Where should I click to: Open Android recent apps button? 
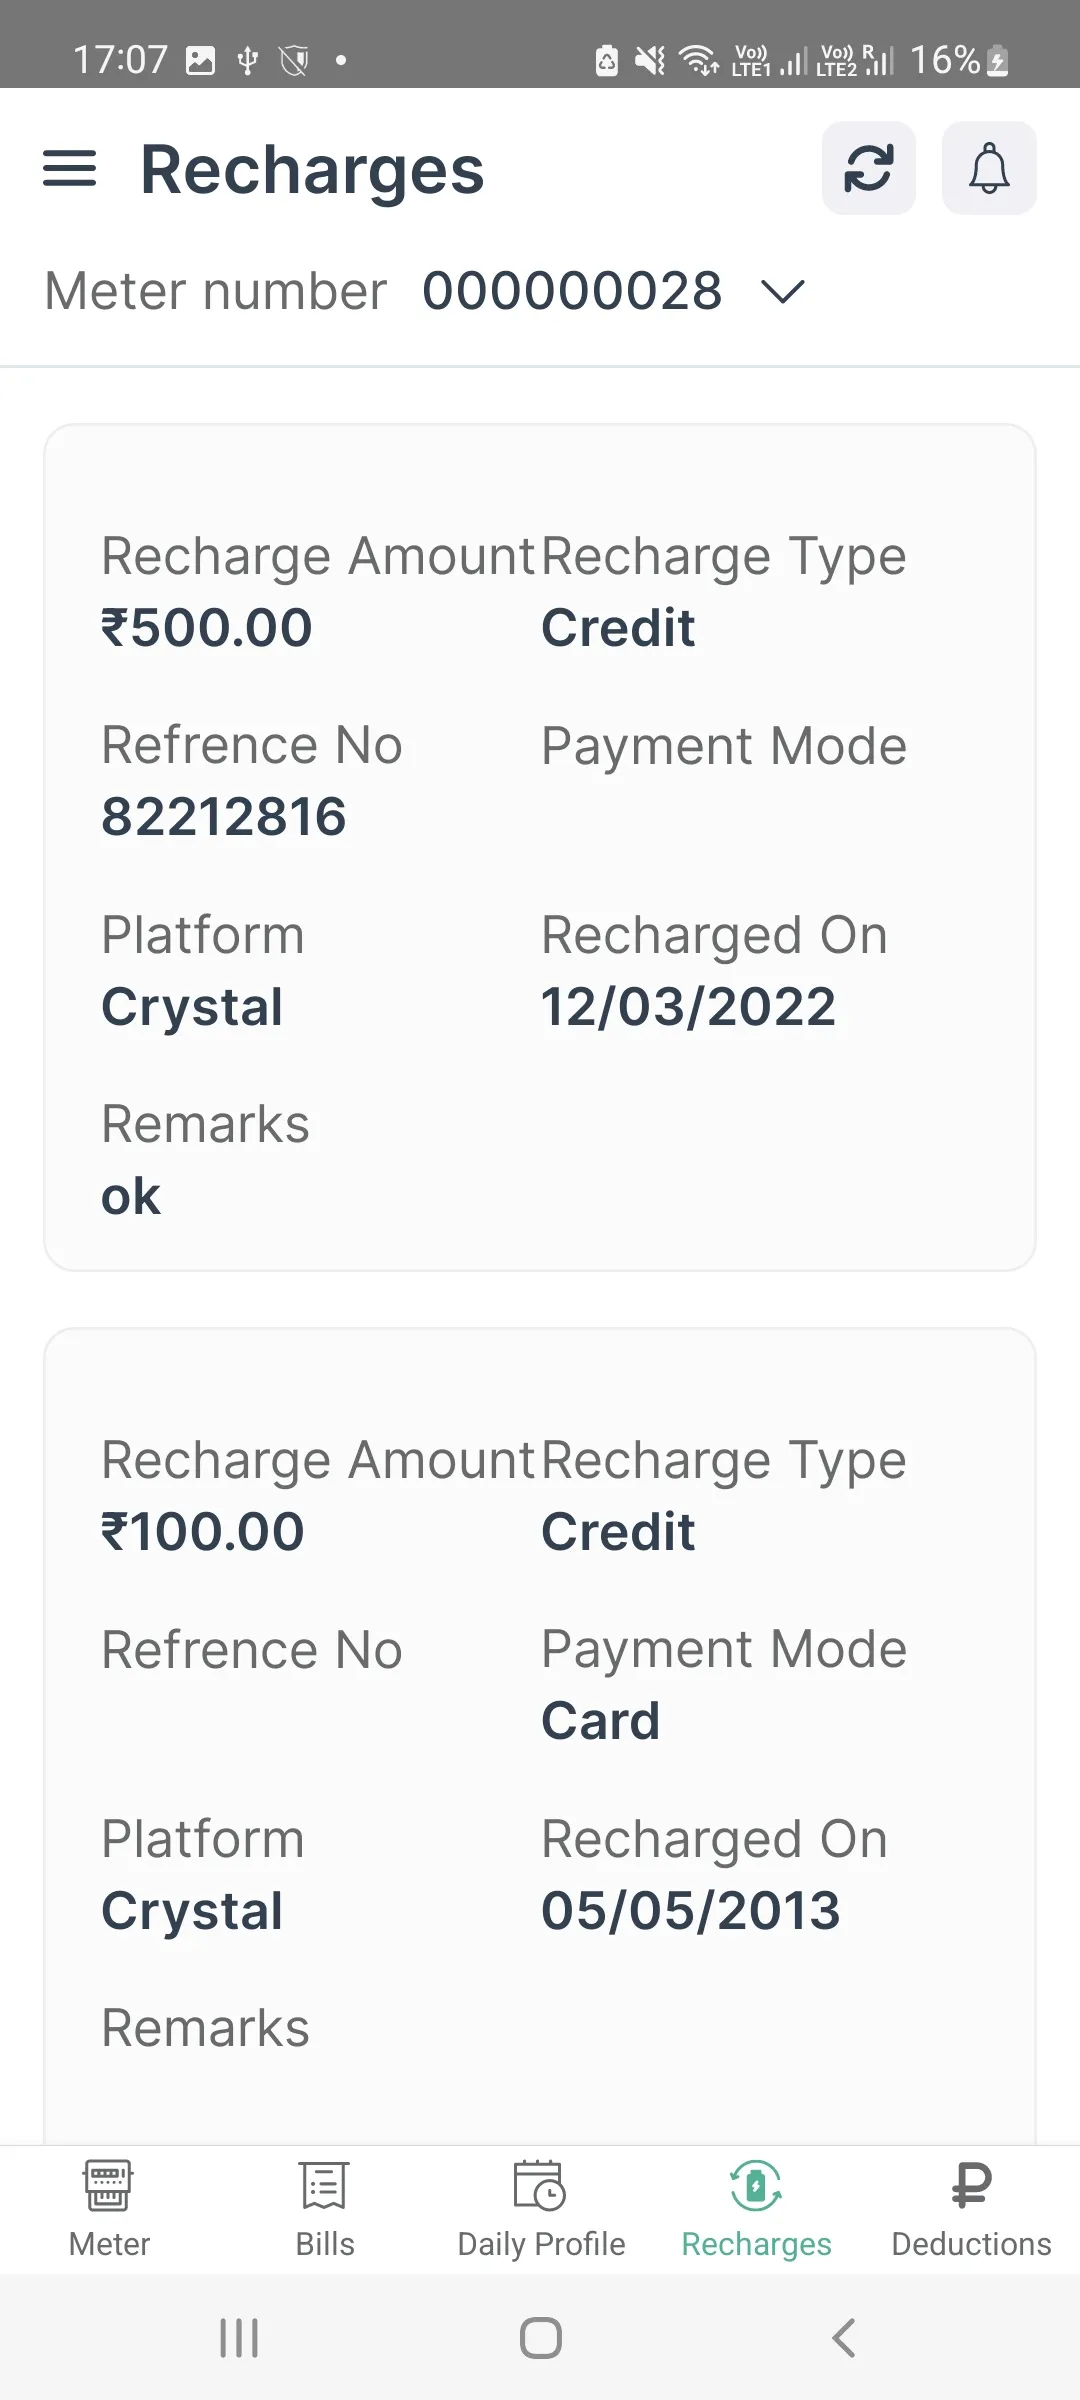239,2338
